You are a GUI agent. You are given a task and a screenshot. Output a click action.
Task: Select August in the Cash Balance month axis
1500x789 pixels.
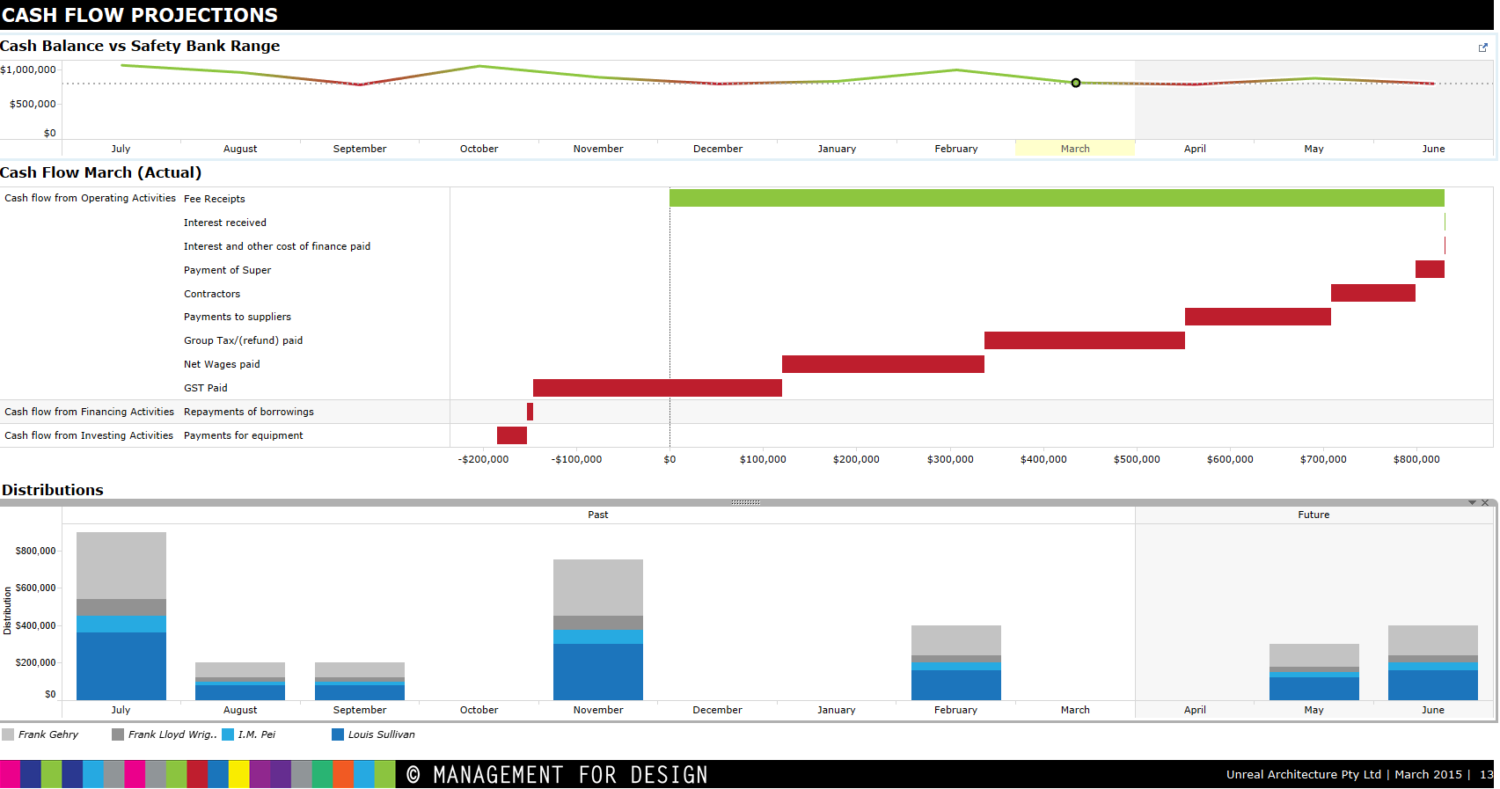click(x=240, y=148)
